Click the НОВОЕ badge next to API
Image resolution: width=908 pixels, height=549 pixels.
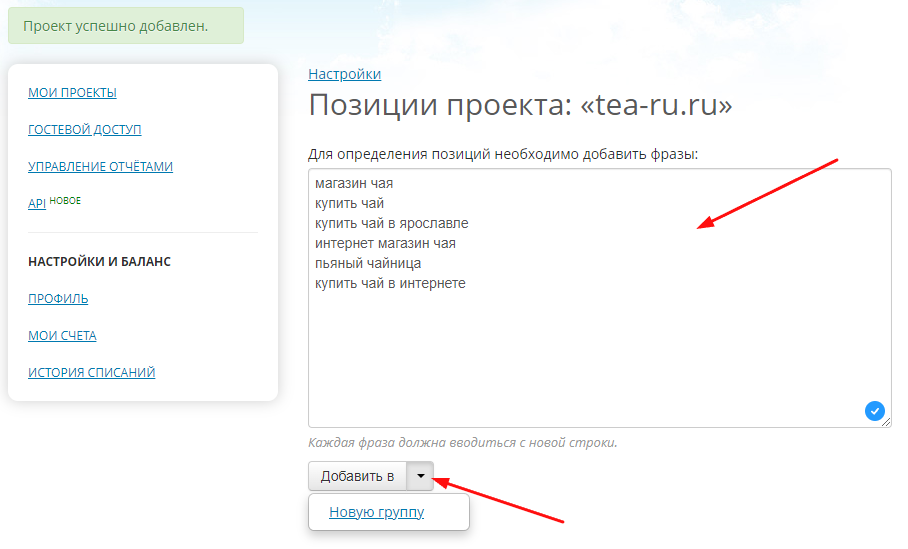click(65, 200)
